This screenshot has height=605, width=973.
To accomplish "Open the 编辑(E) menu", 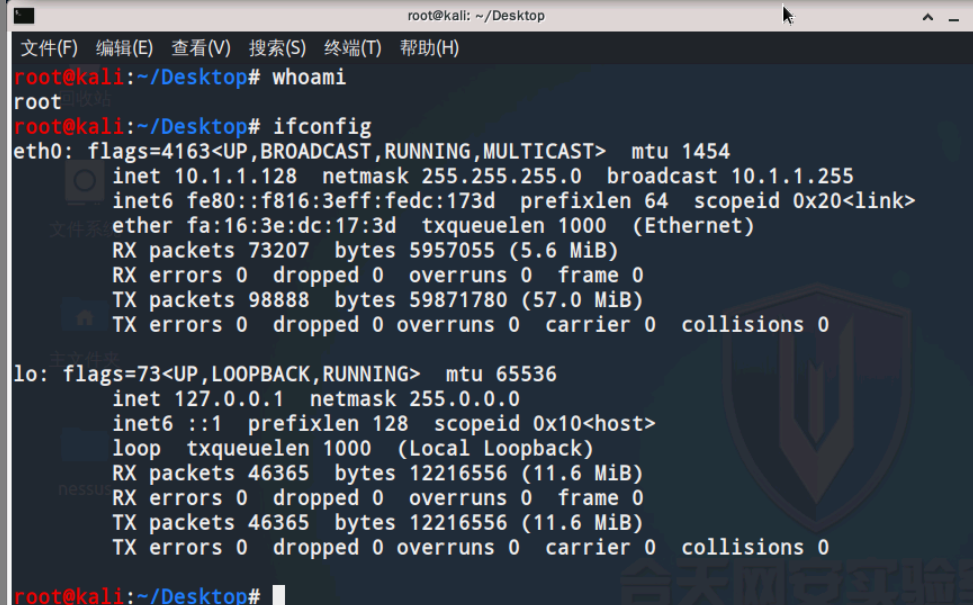I will click(x=124, y=48).
